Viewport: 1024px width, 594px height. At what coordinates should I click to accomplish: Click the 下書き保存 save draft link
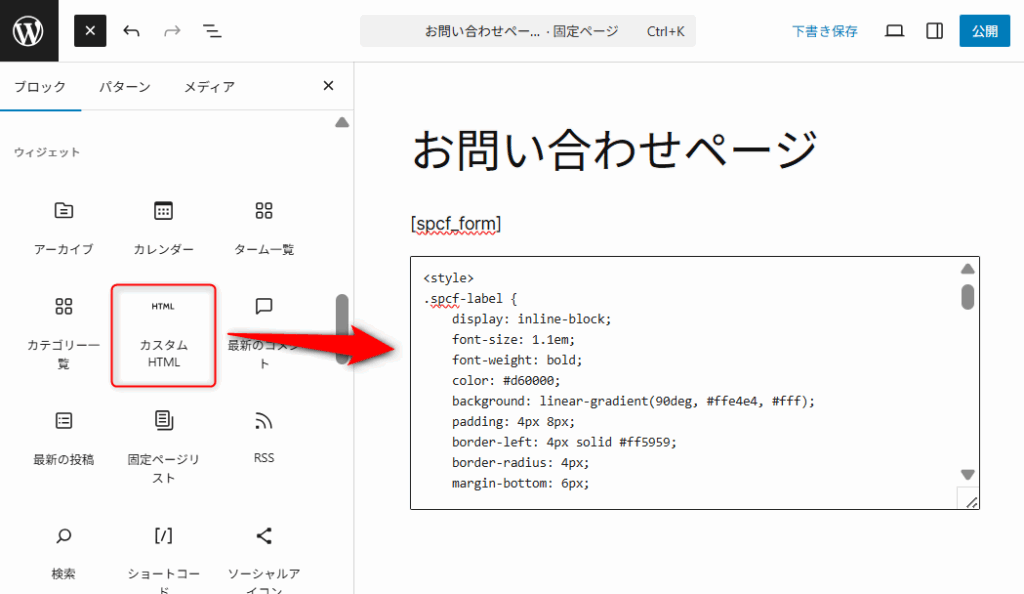pyautogui.click(x=824, y=31)
